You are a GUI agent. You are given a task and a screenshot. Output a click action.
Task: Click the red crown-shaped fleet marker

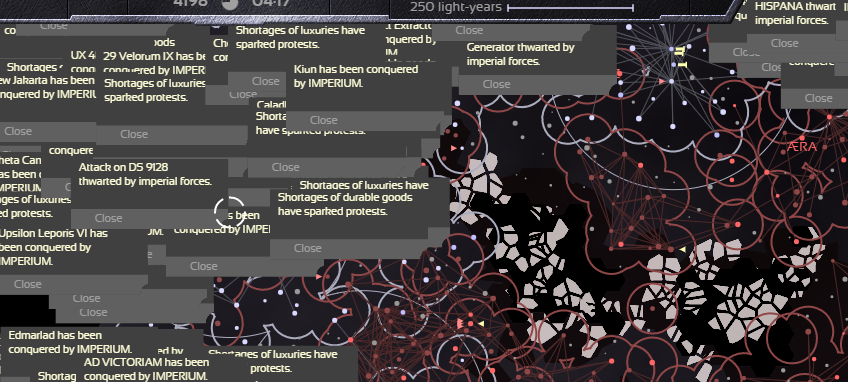461,324
